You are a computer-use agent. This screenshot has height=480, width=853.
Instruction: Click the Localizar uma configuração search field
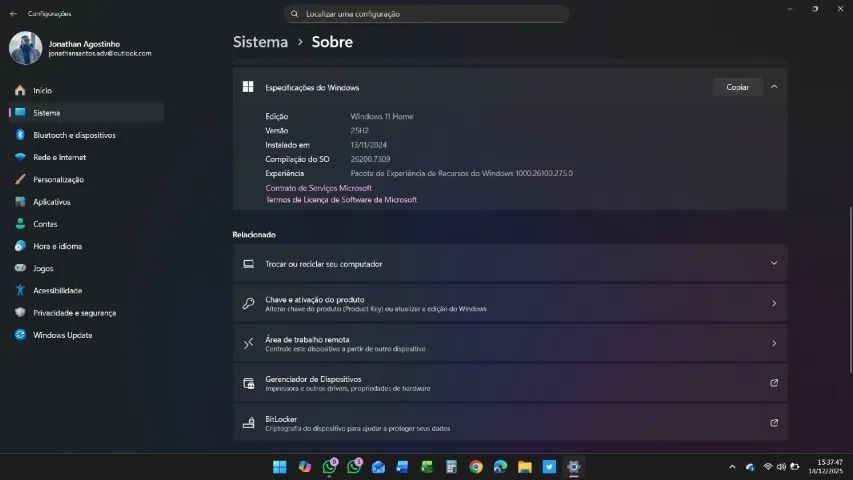click(x=427, y=14)
